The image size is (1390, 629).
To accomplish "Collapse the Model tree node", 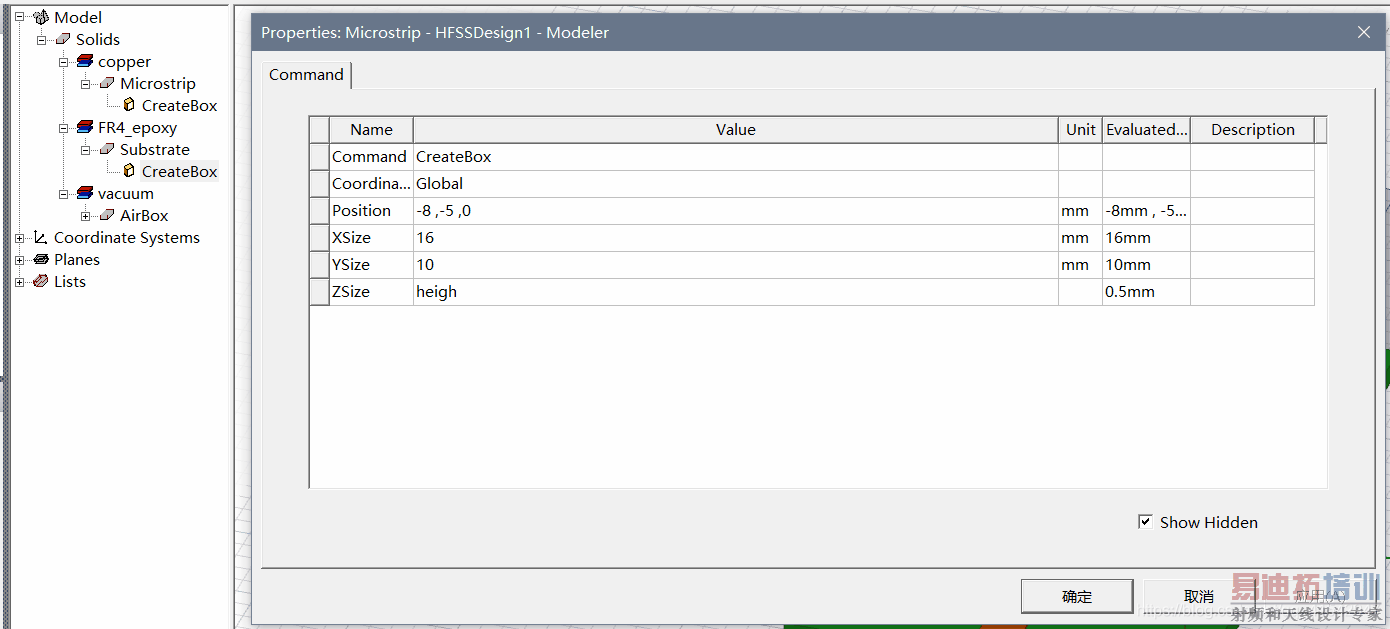I will 19,17.
